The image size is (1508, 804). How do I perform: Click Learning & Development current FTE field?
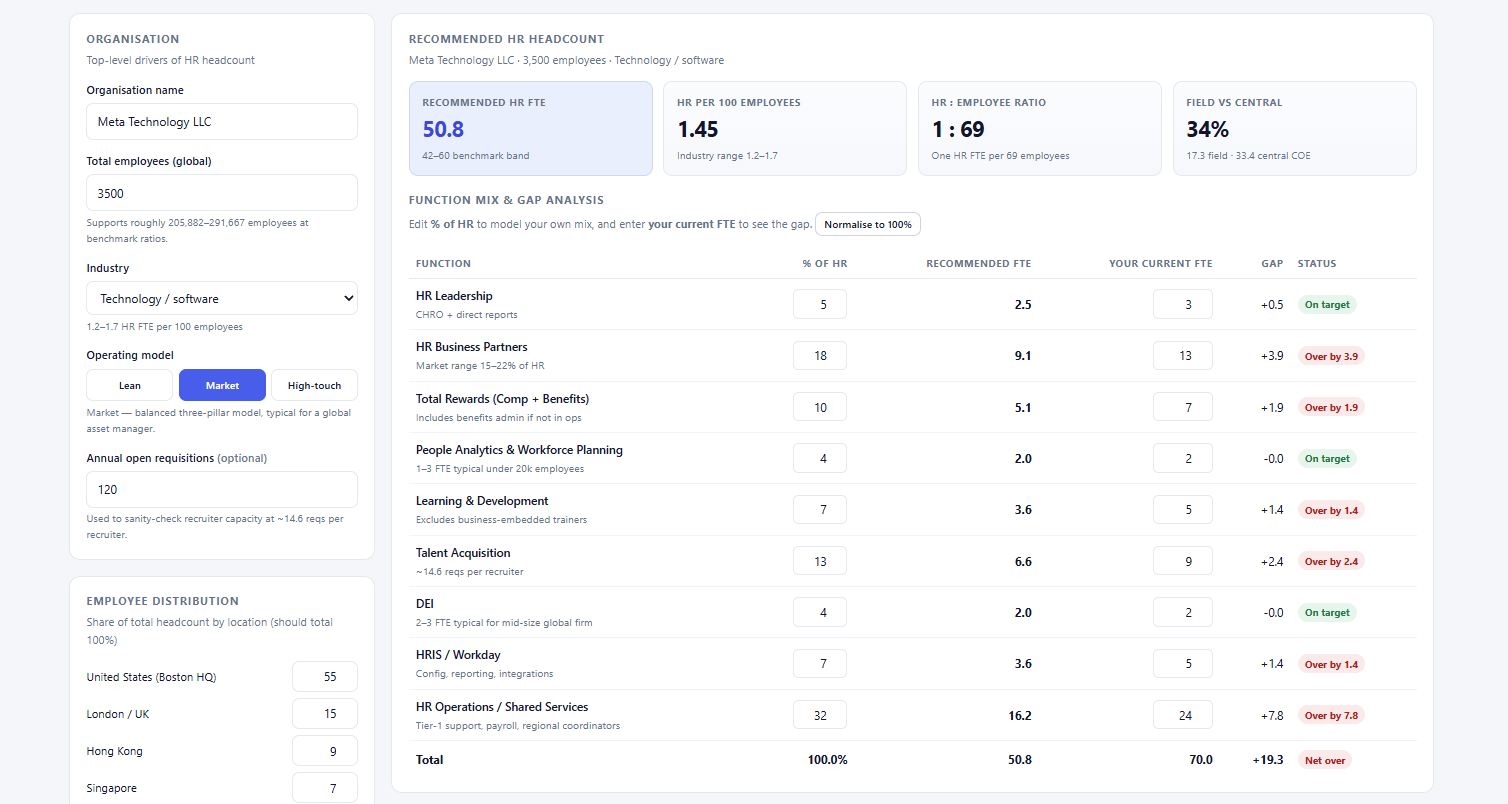(1183, 510)
